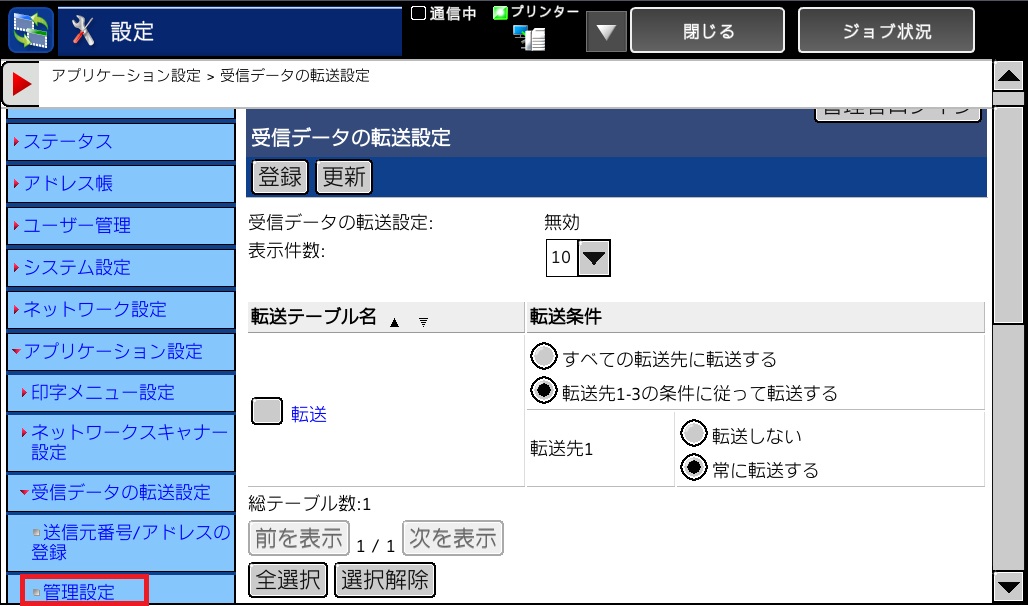This screenshot has height=606, width=1028.
Task: Choose 転送しない for 転送先1
Action: (x=692, y=434)
